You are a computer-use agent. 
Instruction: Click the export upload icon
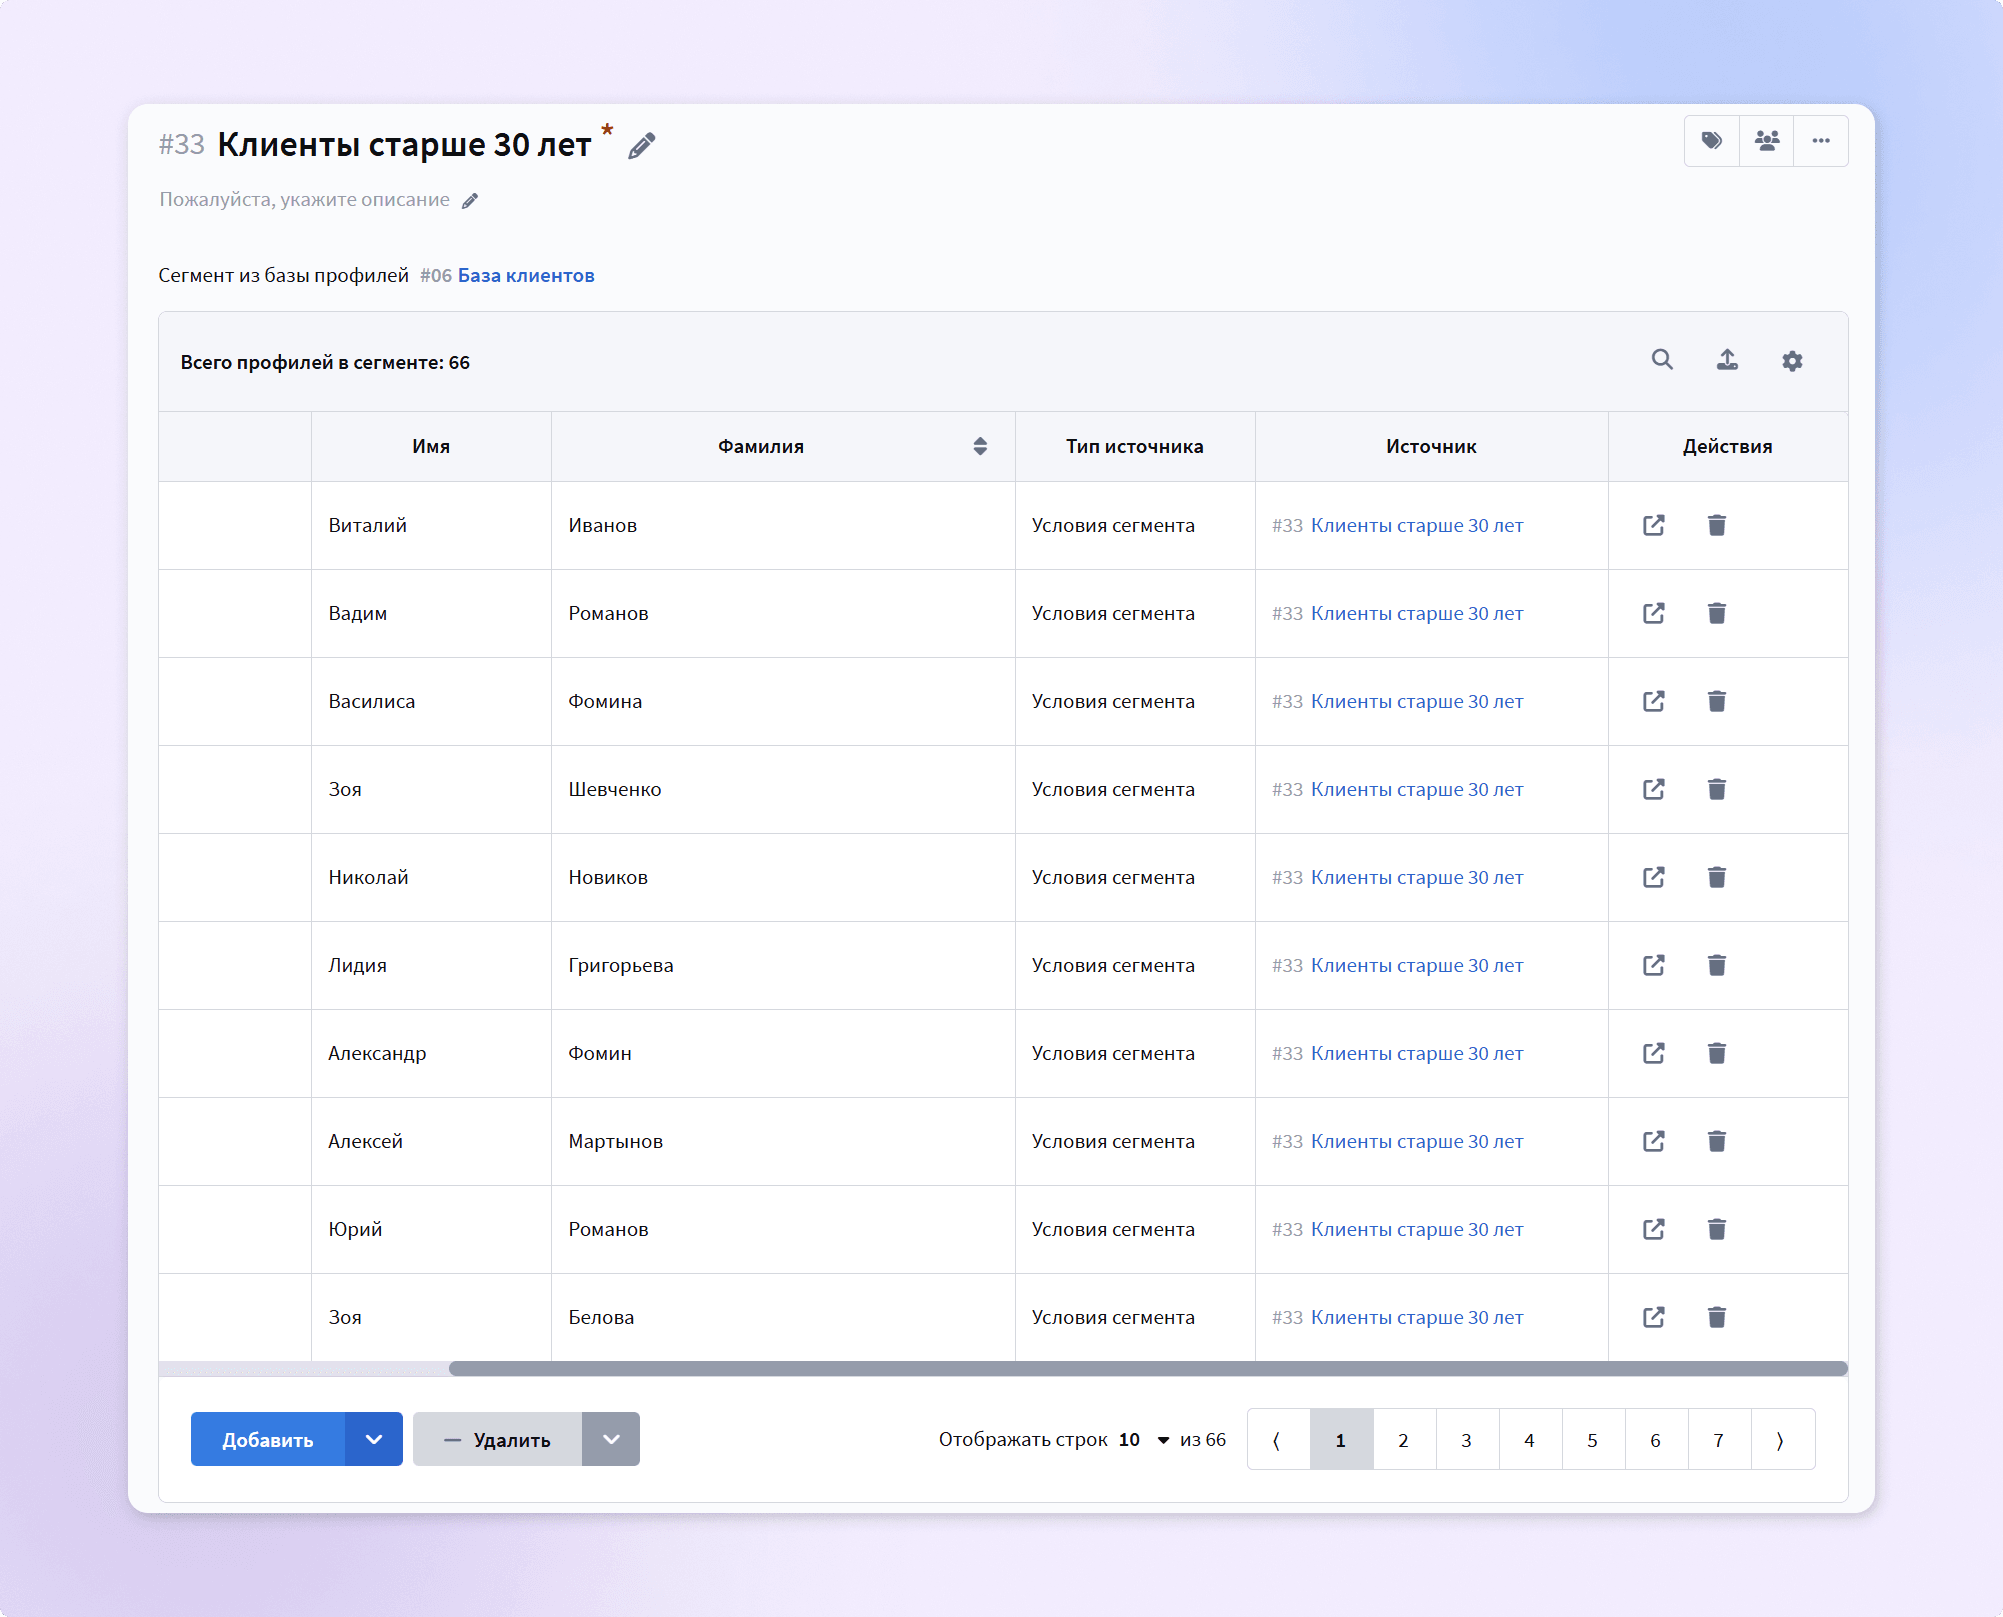[1727, 360]
